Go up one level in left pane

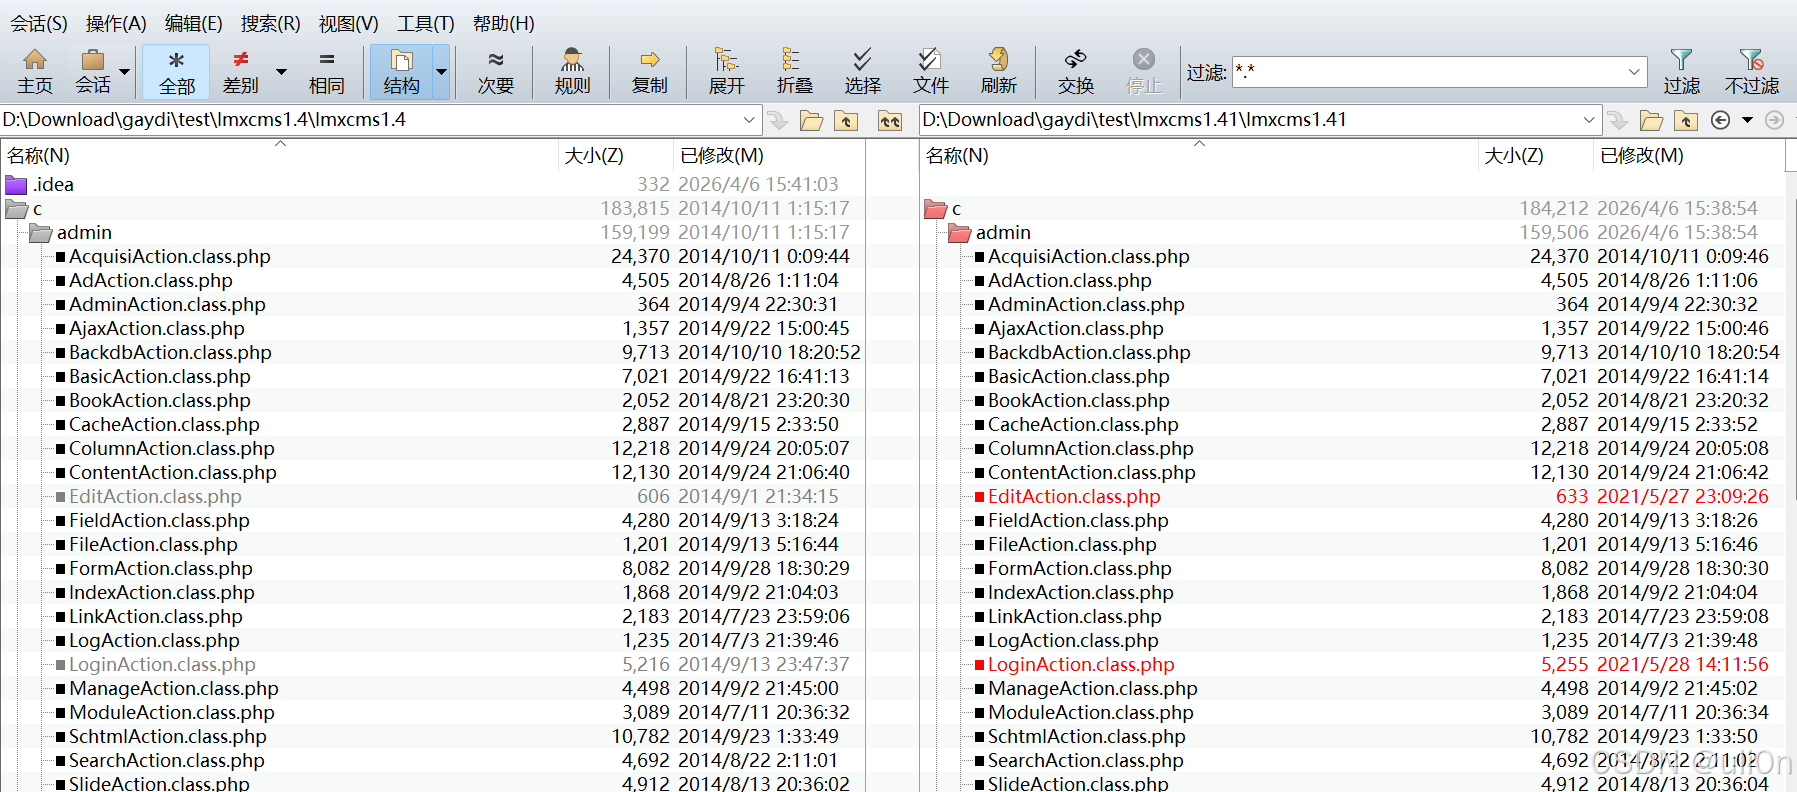pyautogui.click(x=846, y=121)
